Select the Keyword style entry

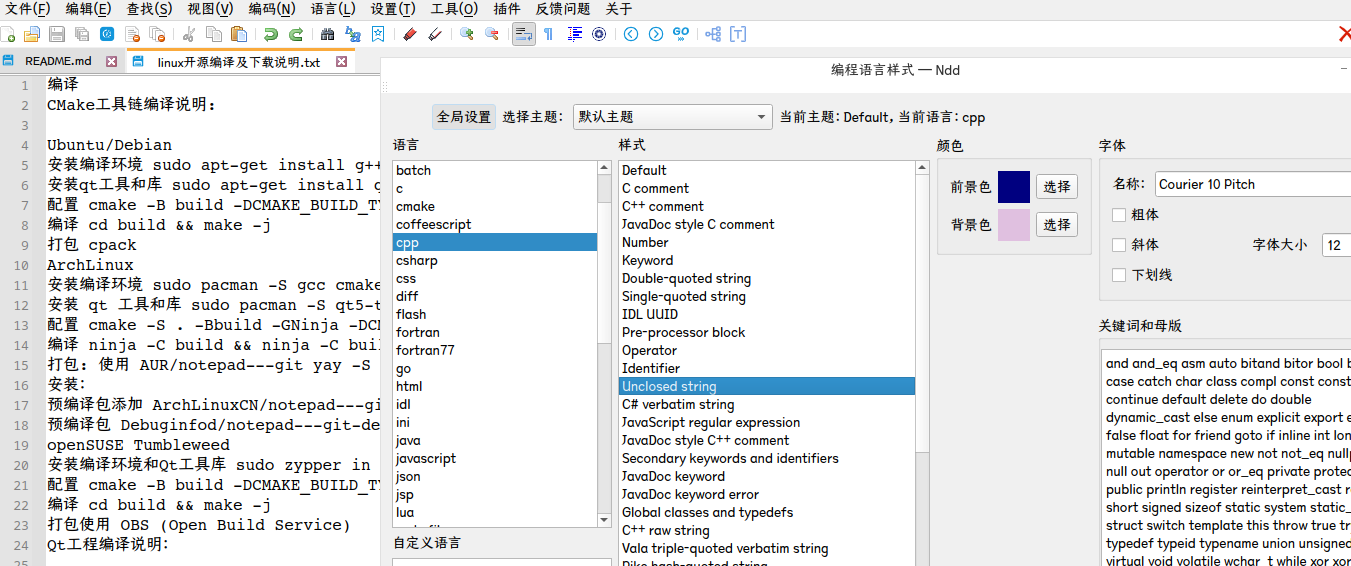767,260
